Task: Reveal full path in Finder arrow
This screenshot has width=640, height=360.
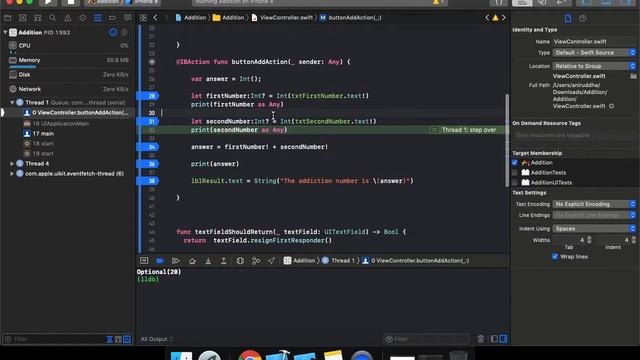Action: point(611,106)
